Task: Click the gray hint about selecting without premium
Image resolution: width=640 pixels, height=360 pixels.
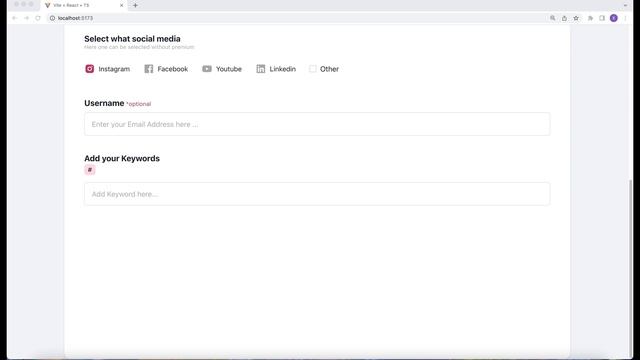Action: (x=139, y=47)
